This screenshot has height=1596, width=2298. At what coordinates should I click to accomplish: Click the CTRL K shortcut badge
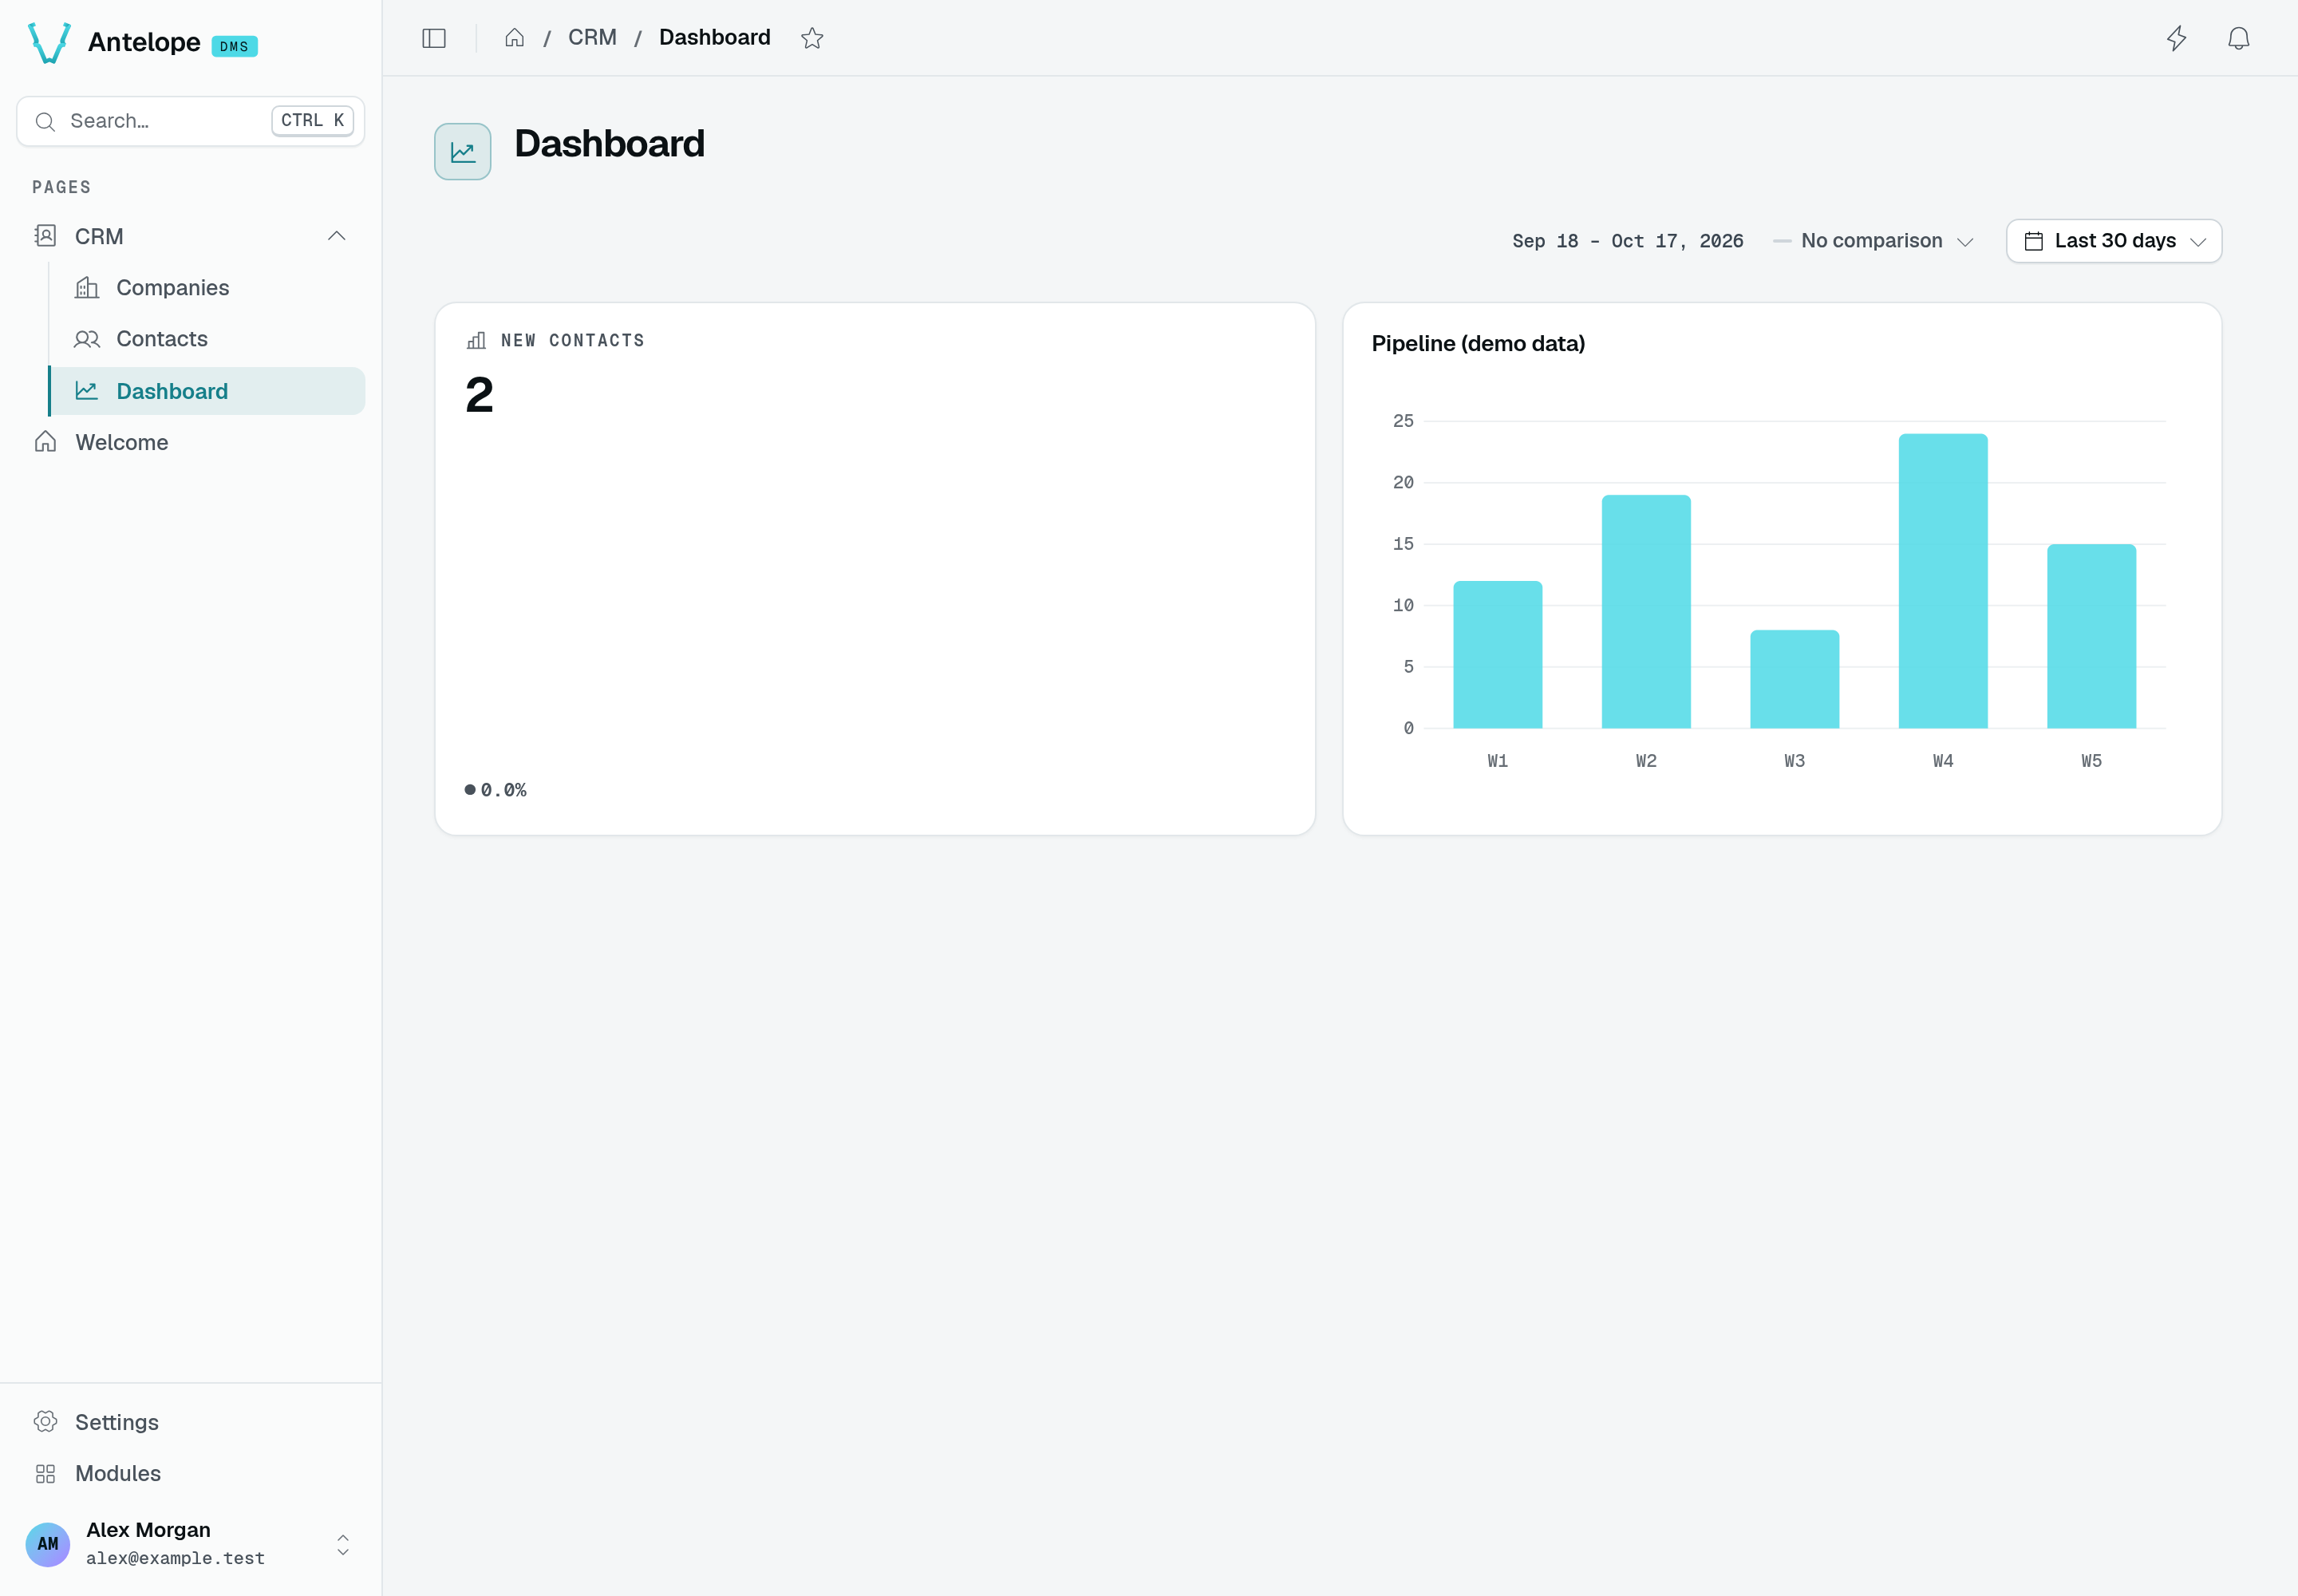[x=312, y=121]
